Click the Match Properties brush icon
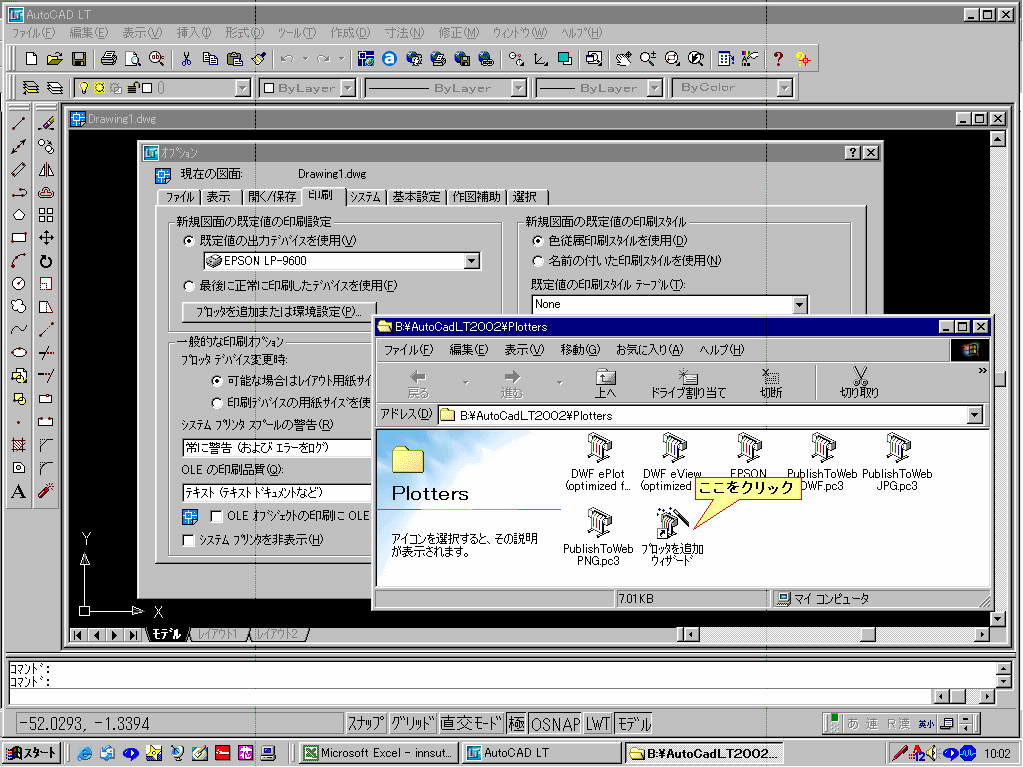Viewport: 1023px width, 767px height. [x=258, y=59]
